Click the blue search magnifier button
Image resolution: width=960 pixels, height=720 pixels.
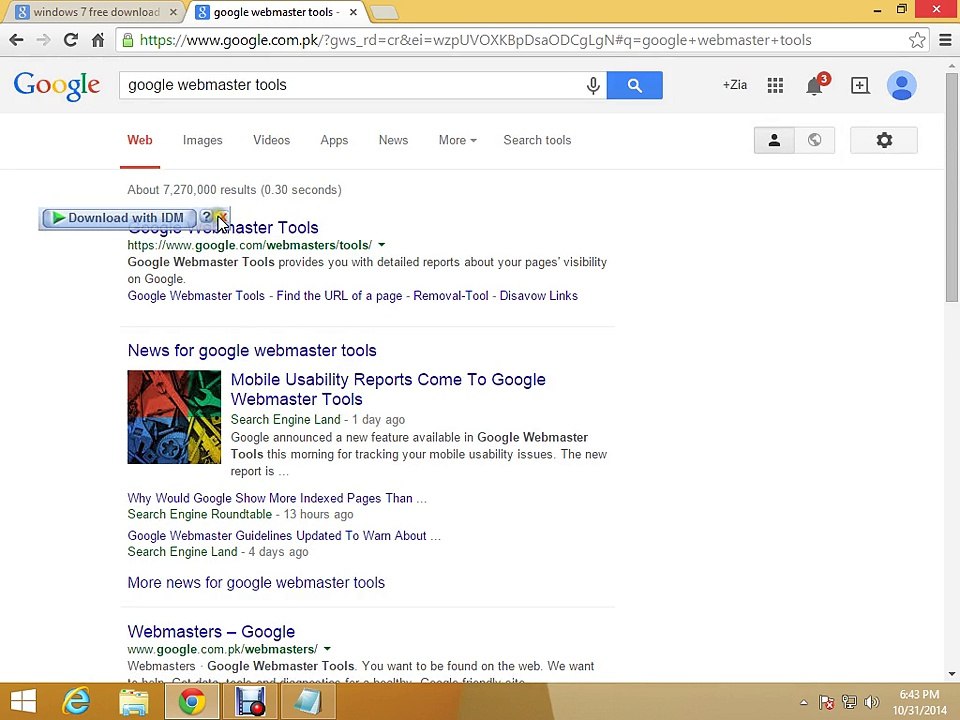634,85
